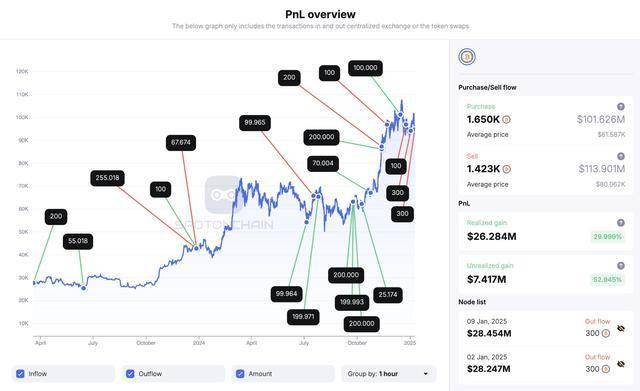The image size is (640, 391).
Task: Open the Group by 1 hour dropdown
Action: (388, 373)
